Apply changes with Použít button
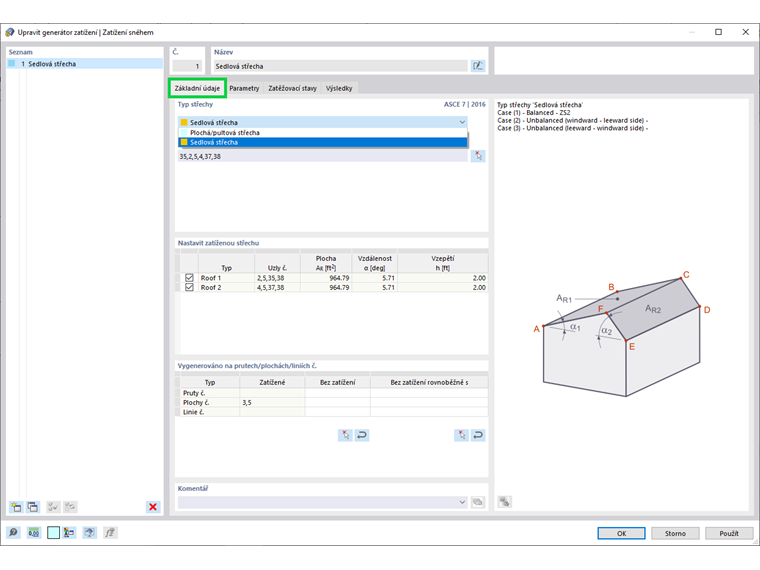The width and height of the screenshot is (760, 570). point(729,533)
